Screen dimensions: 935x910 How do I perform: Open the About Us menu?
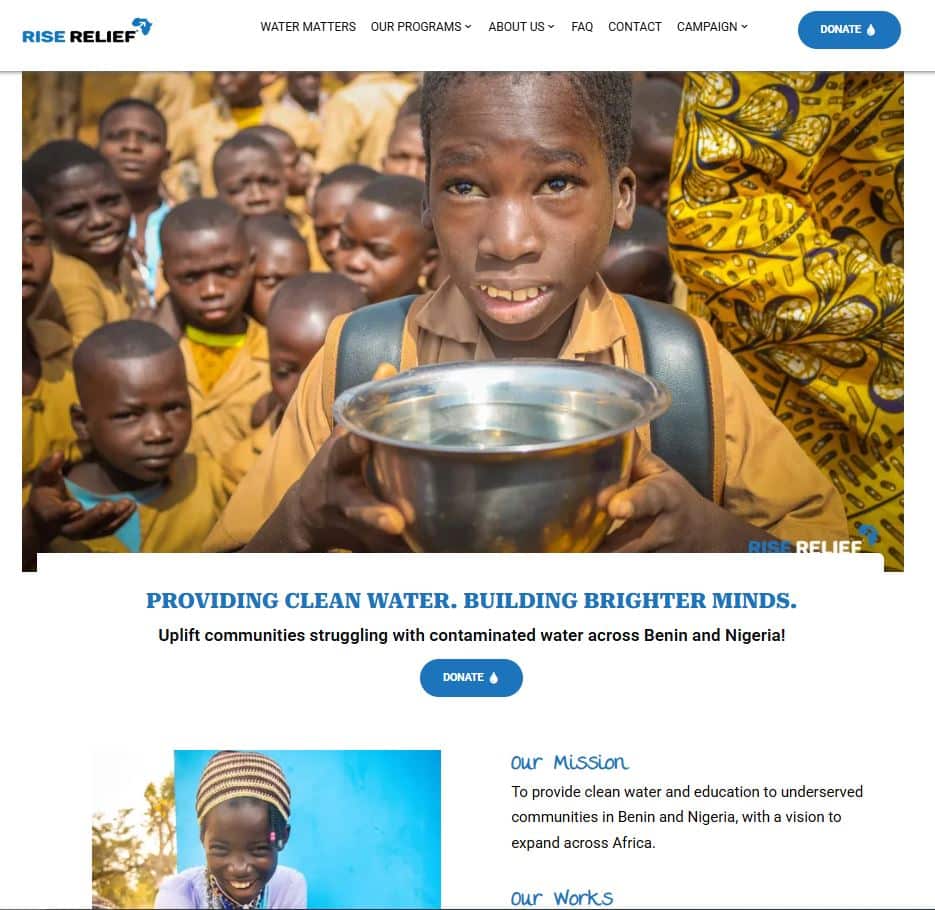[x=521, y=27]
